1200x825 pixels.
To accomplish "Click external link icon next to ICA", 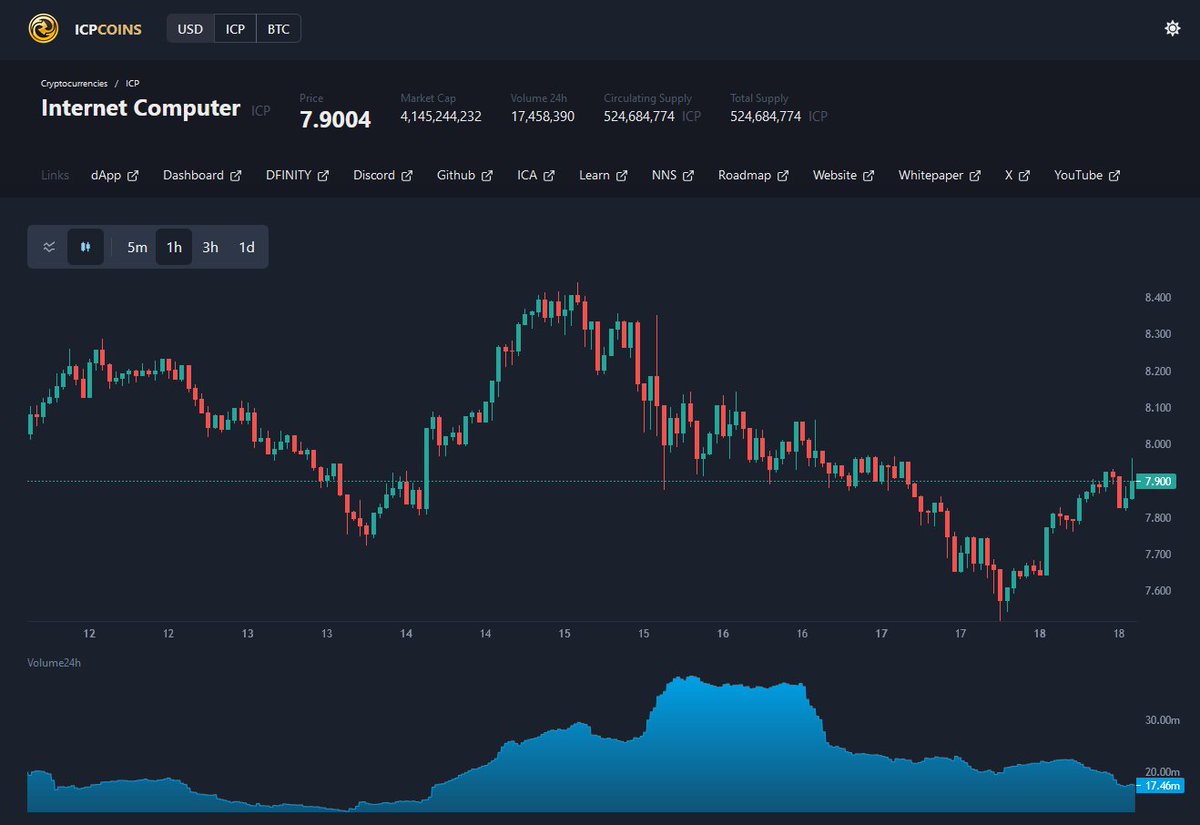I will coord(549,176).
